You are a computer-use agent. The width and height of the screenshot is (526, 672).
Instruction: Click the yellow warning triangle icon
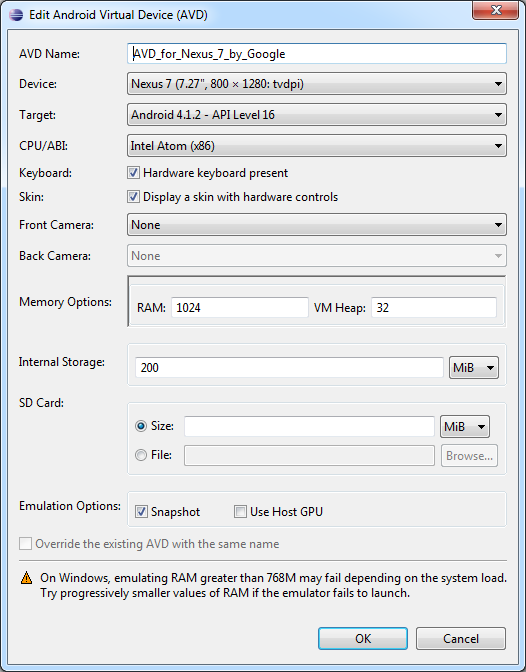[27, 578]
